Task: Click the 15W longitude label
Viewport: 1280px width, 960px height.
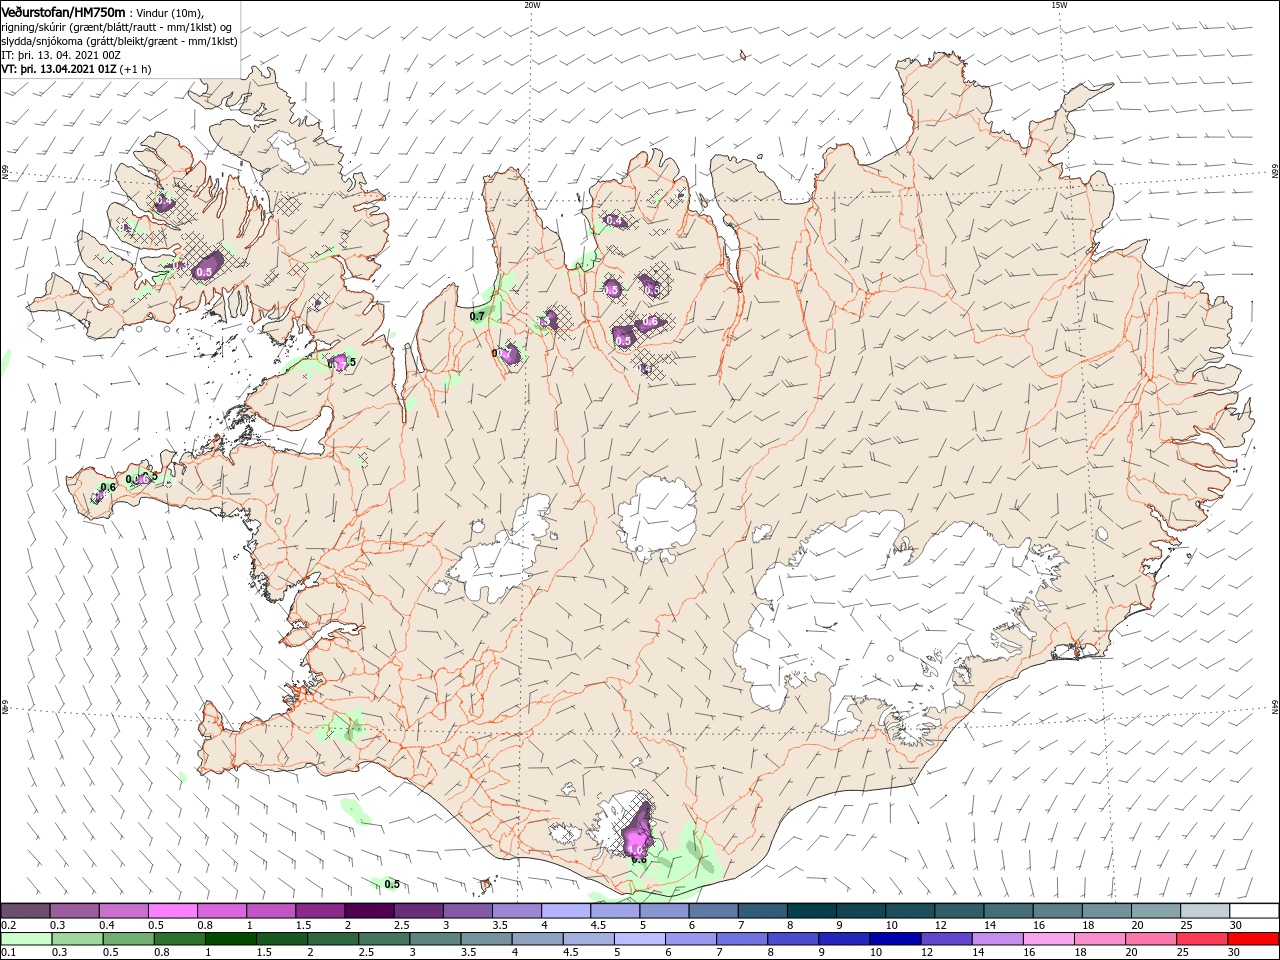Action: (x=1059, y=5)
